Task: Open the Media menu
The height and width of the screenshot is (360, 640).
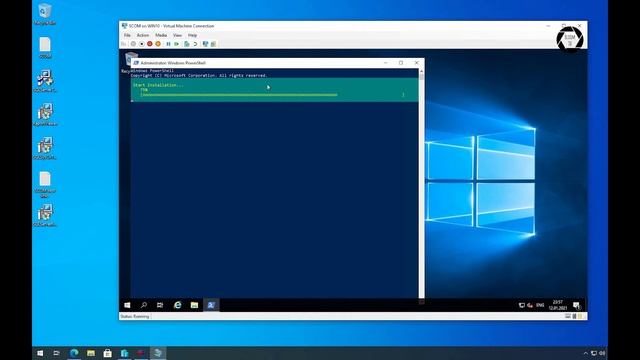Action: tap(161, 36)
